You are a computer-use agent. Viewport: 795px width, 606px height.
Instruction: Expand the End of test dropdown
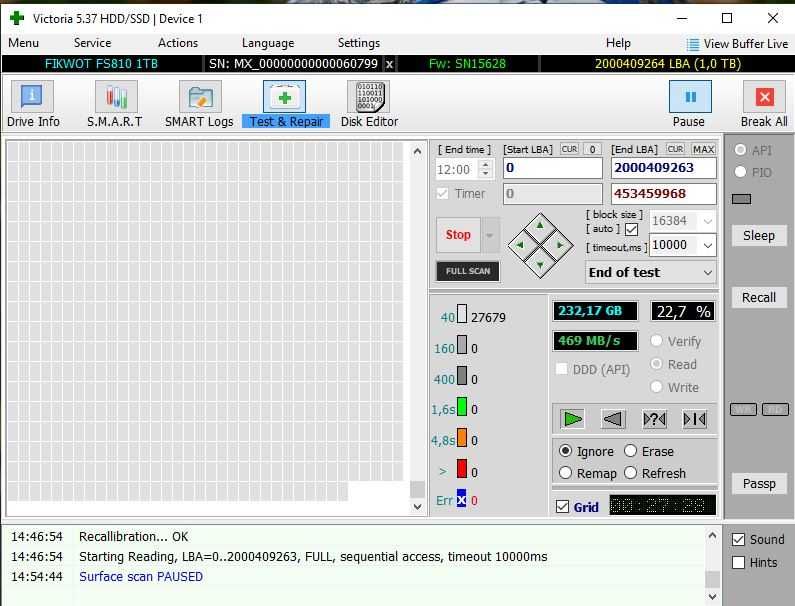(x=708, y=273)
